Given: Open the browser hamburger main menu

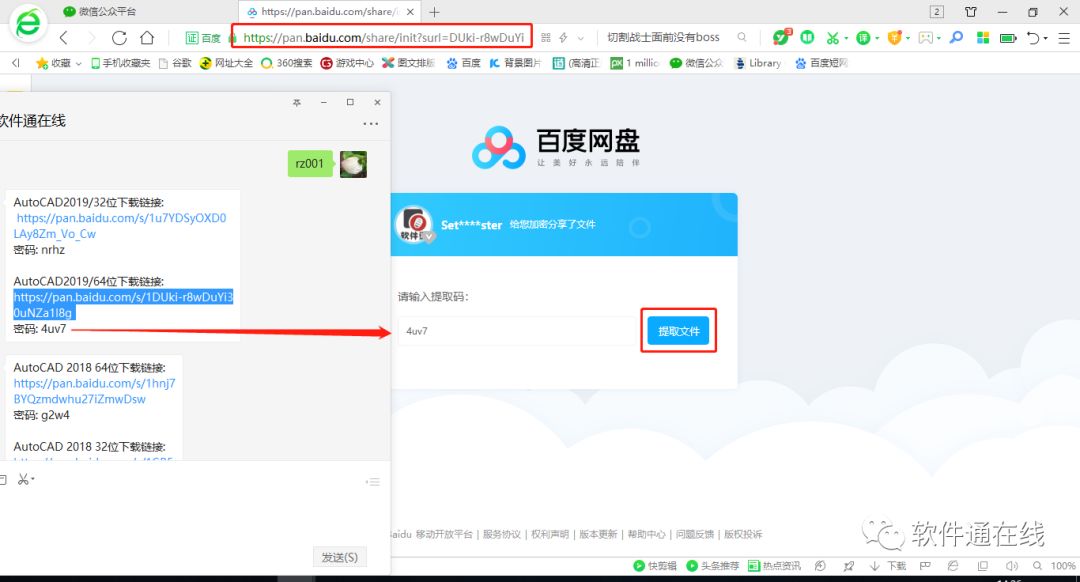Looking at the screenshot, I should click(1064, 38).
